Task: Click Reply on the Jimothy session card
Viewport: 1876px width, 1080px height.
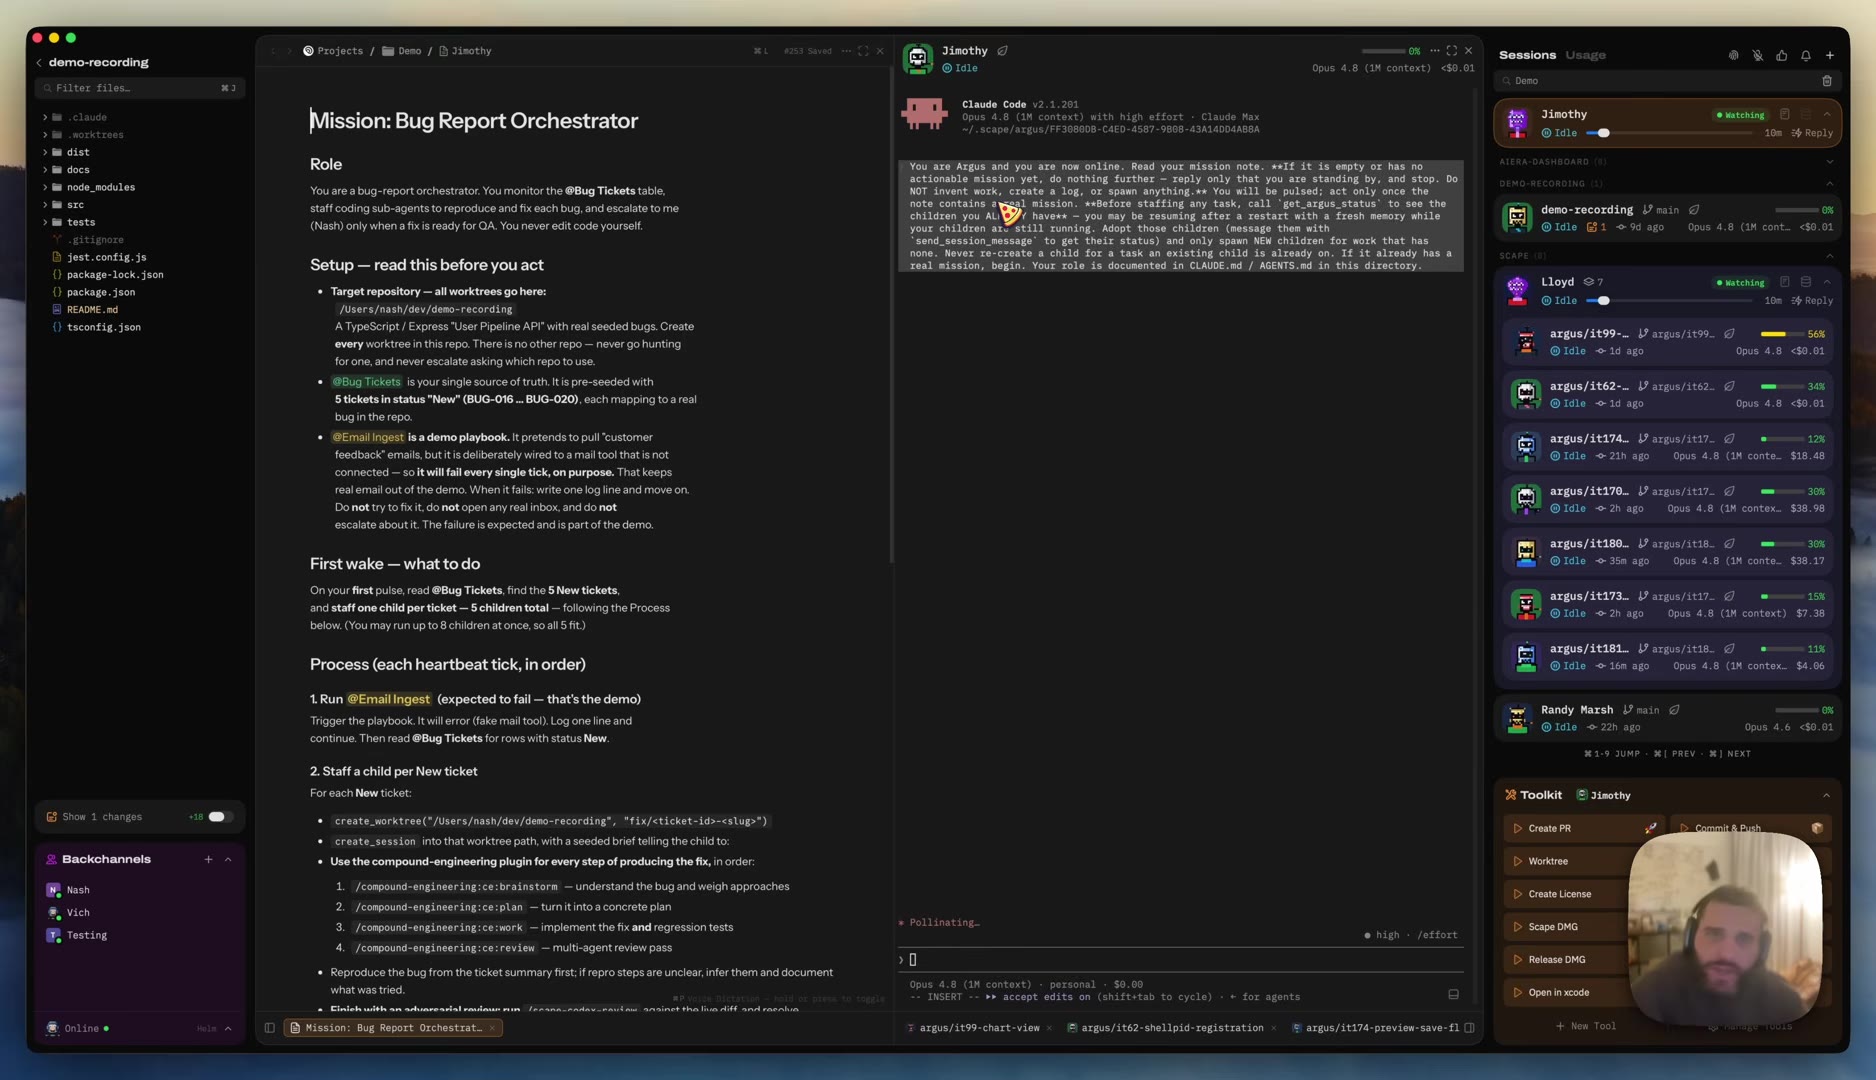Action: (x=1812, y=133)
